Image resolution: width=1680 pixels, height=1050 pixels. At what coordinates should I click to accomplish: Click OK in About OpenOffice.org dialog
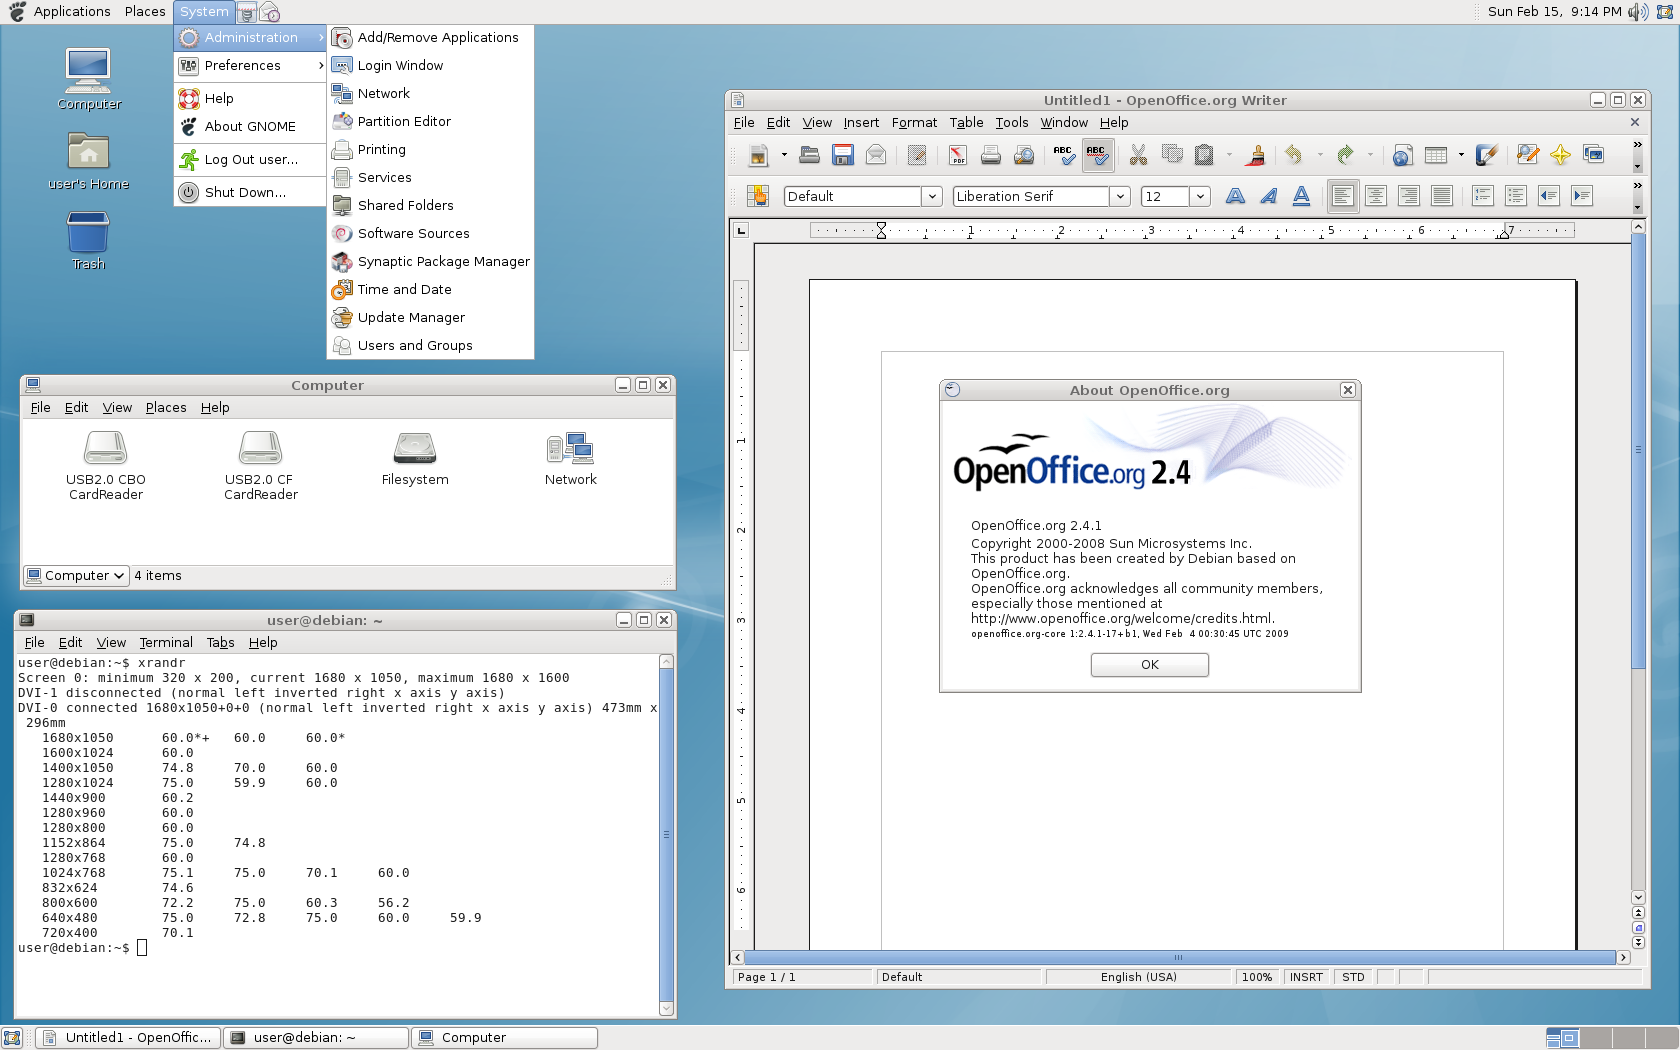tap(1150, 665)
